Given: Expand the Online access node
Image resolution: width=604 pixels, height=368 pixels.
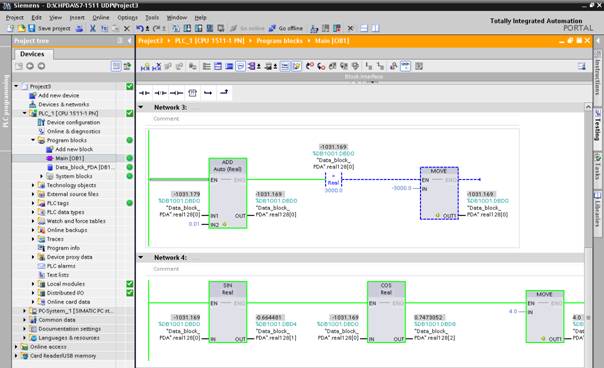Looking at the screenshot, I should tap(16, 347).
